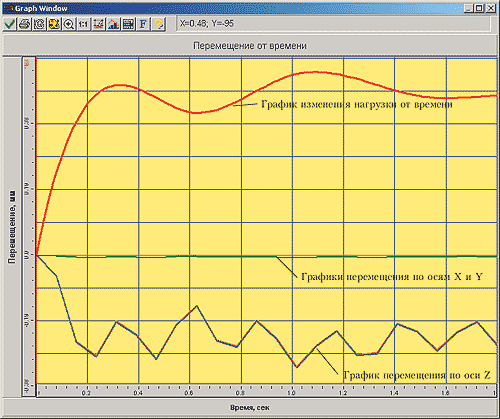Click the printer icon in toolbar
The height and width of the screenshot is (419, 500).
point(24,24)
